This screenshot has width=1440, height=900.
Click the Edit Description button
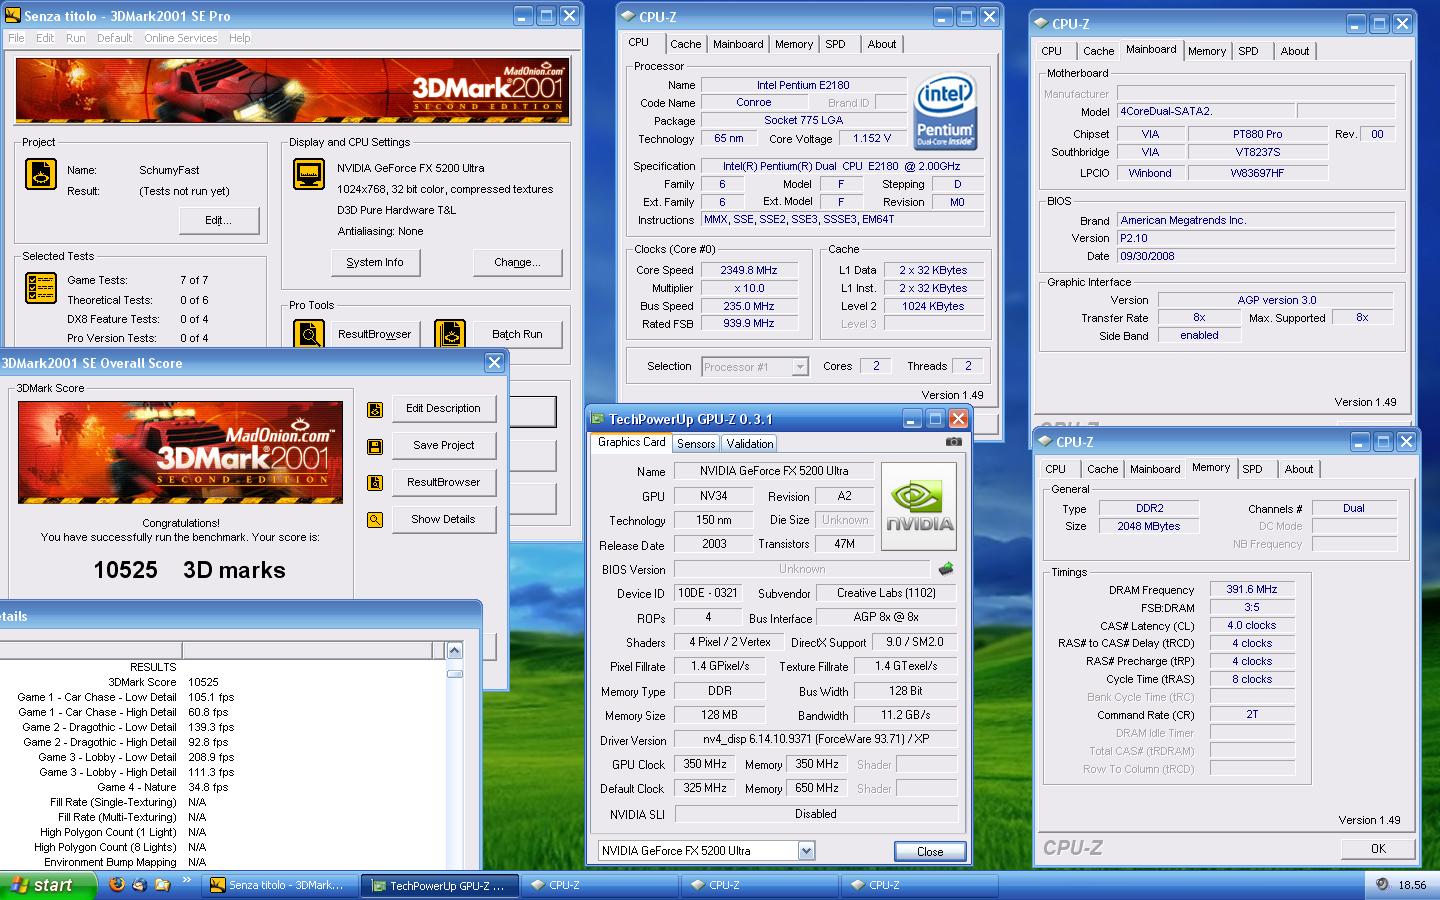pos(443,408)
